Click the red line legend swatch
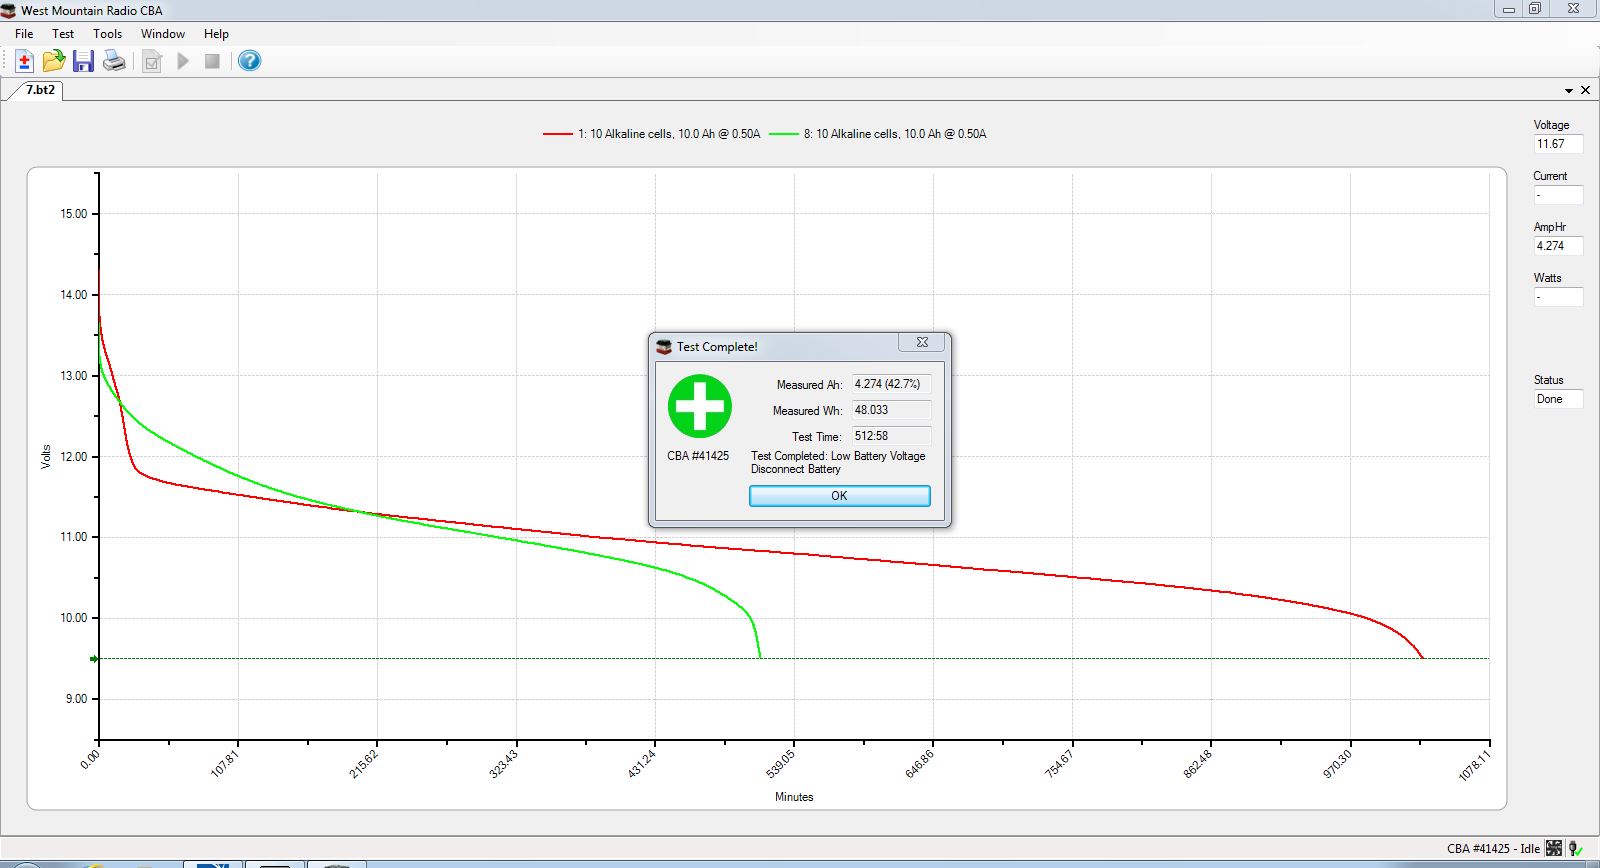 coord(557,134)
